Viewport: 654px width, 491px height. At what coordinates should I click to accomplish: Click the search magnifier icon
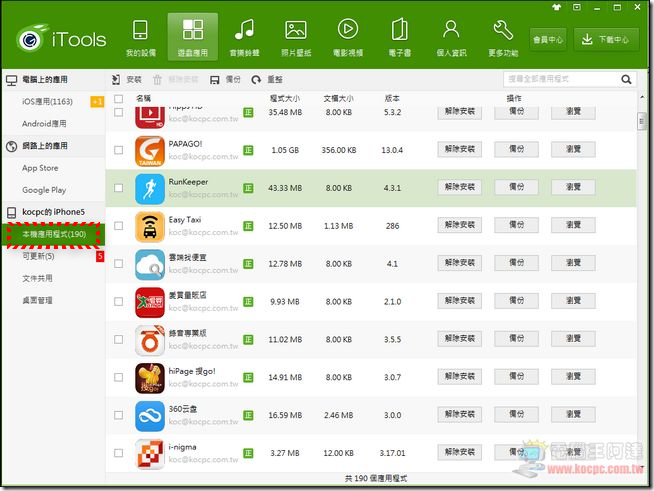coord(626,79)
